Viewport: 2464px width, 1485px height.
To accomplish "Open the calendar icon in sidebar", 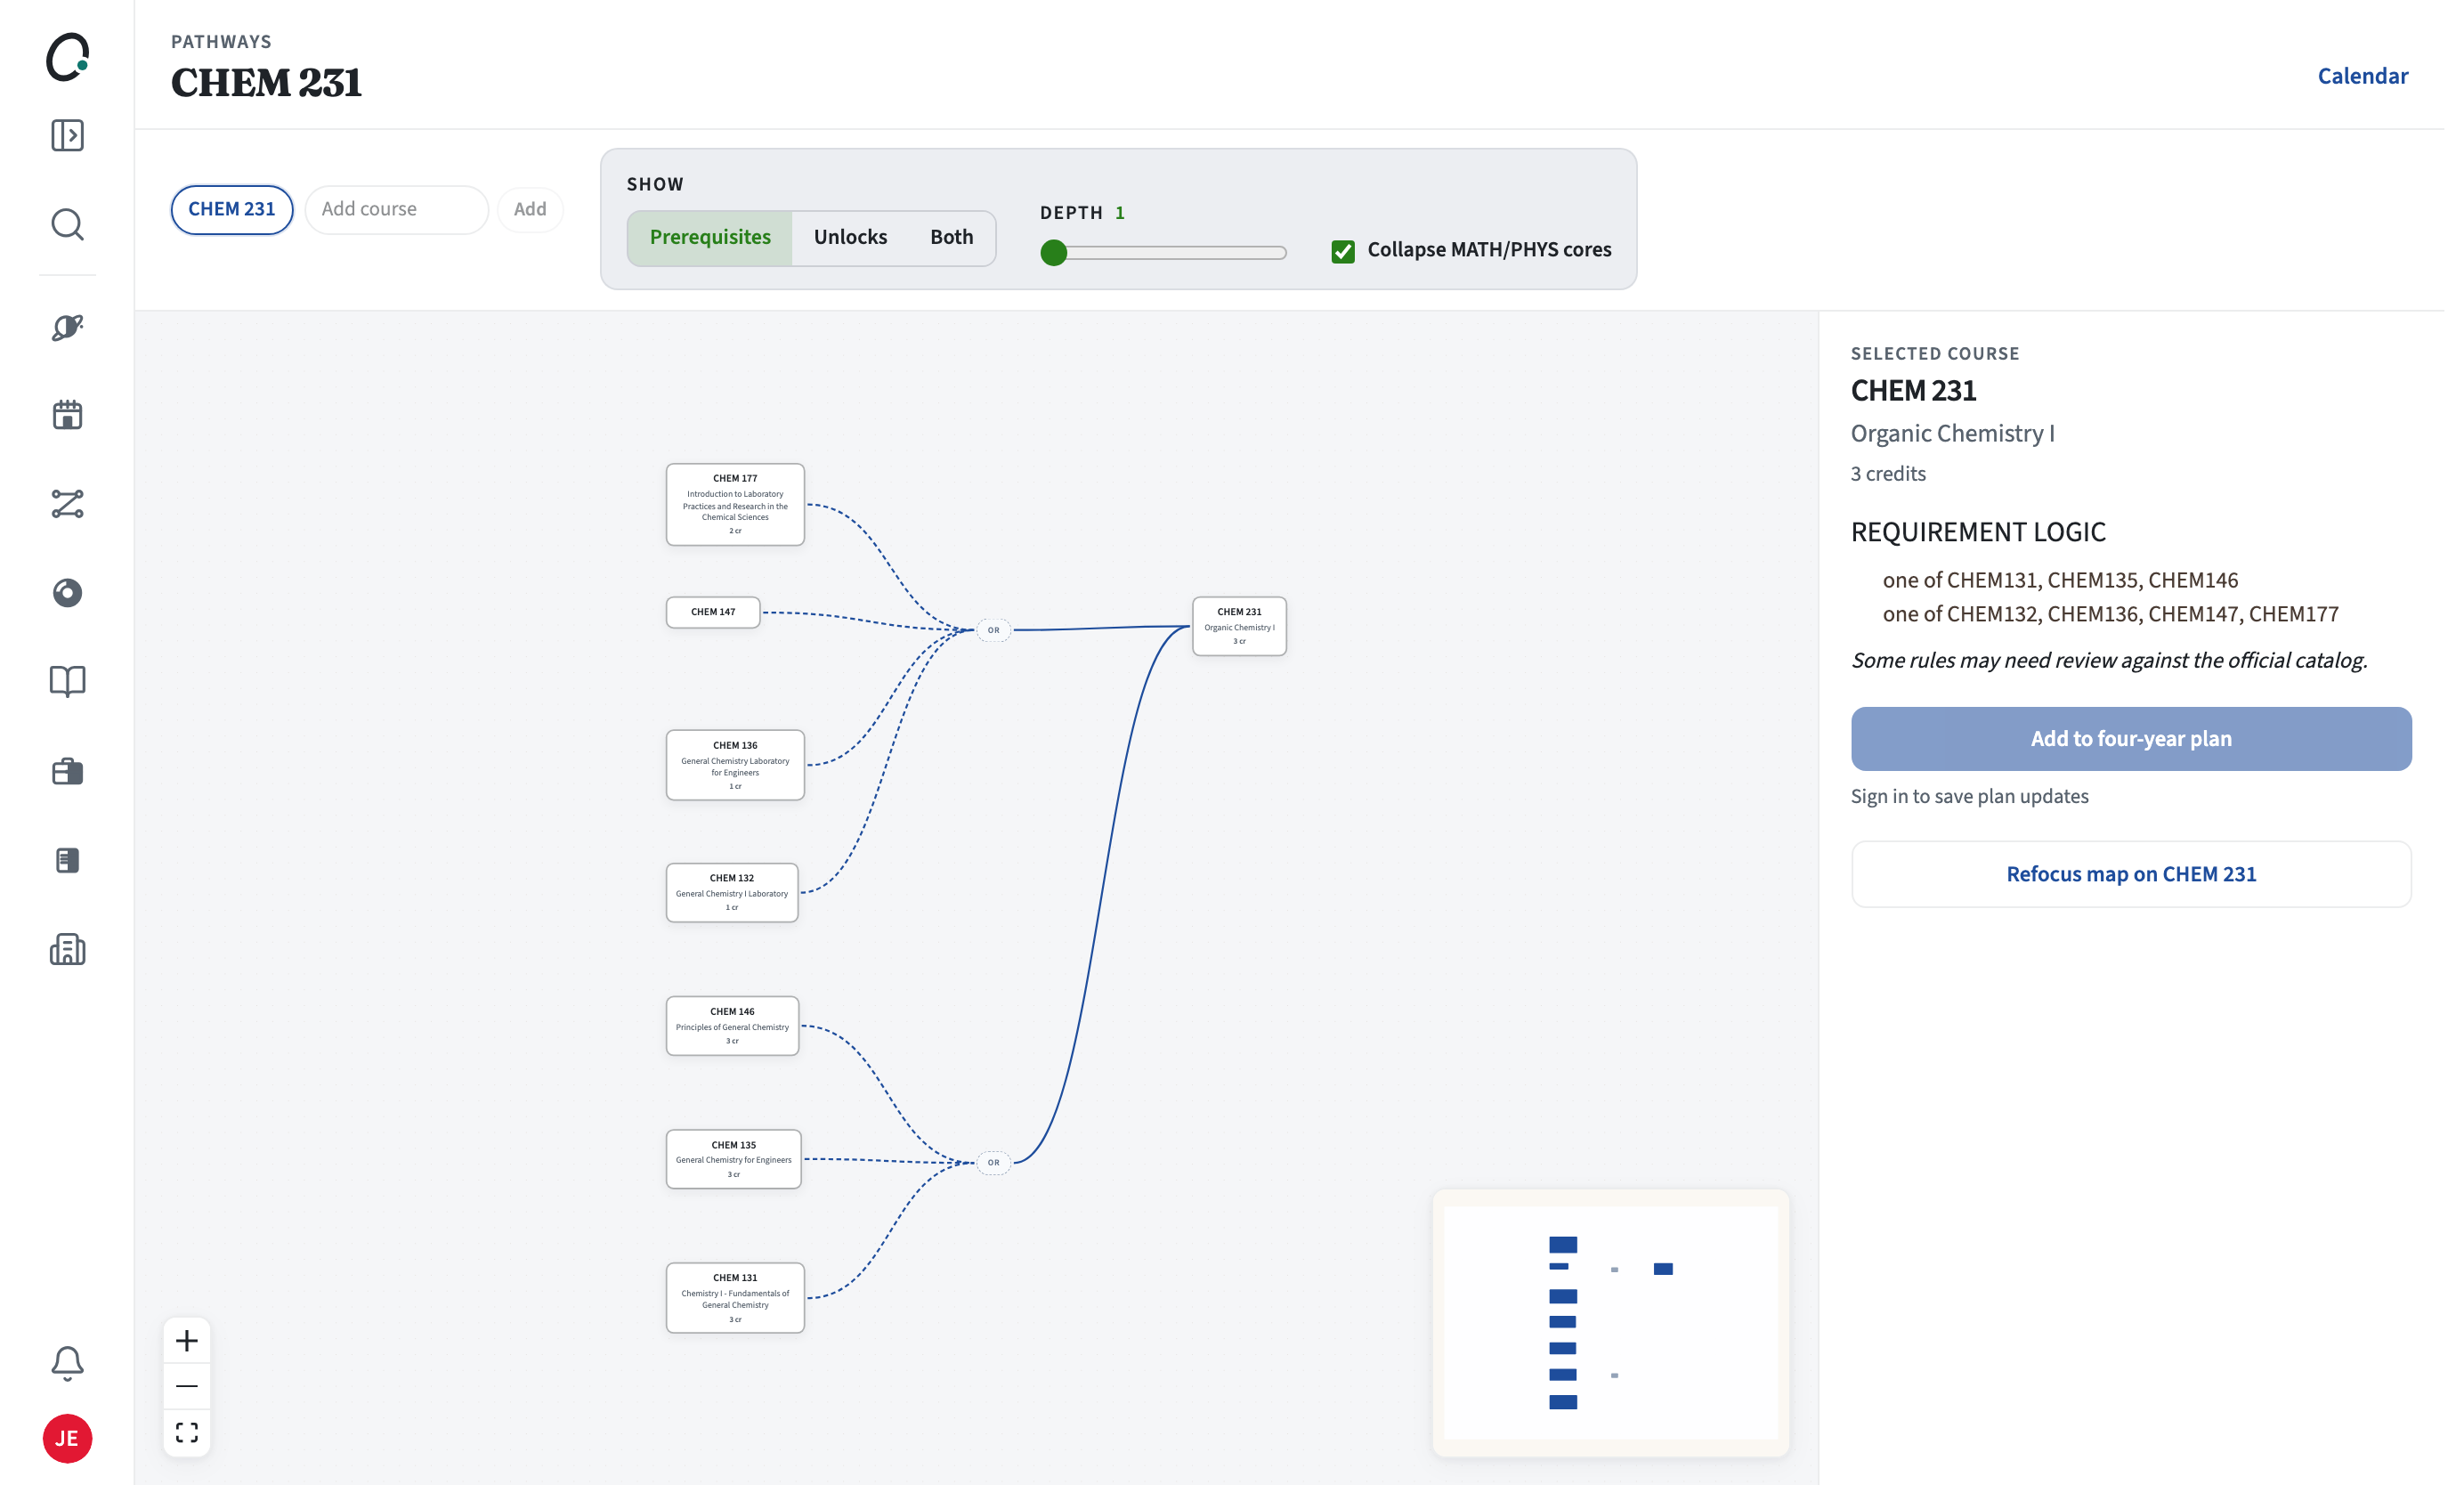I will coord(67,415).
